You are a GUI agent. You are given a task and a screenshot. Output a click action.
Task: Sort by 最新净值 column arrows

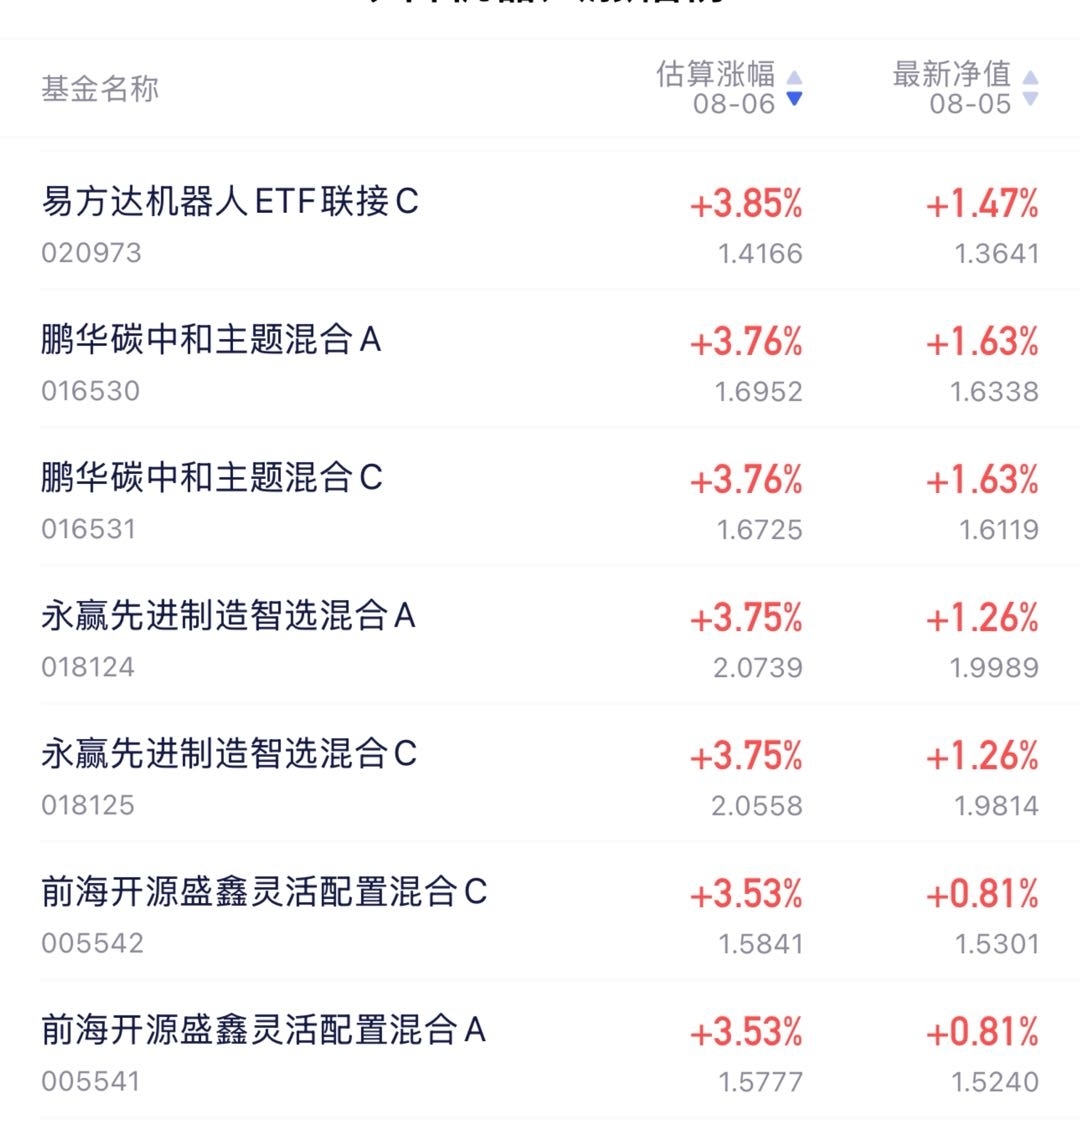[x=1030, y=88]
